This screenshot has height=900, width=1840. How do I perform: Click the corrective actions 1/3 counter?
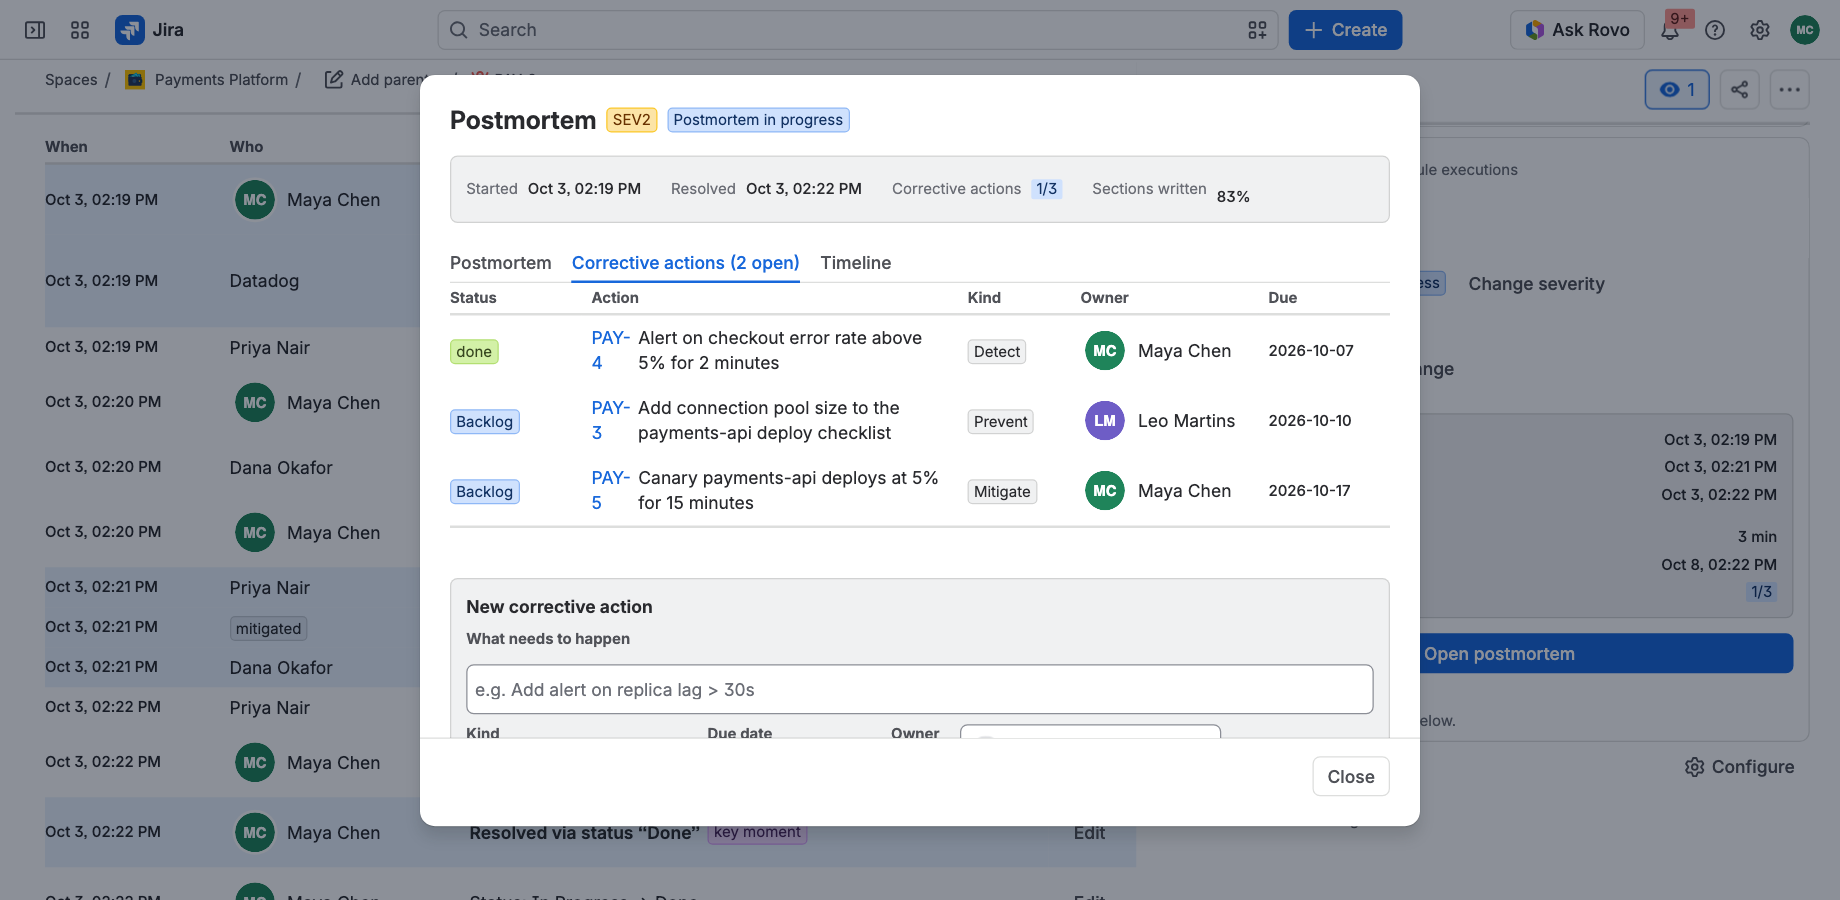point(1047,189)
